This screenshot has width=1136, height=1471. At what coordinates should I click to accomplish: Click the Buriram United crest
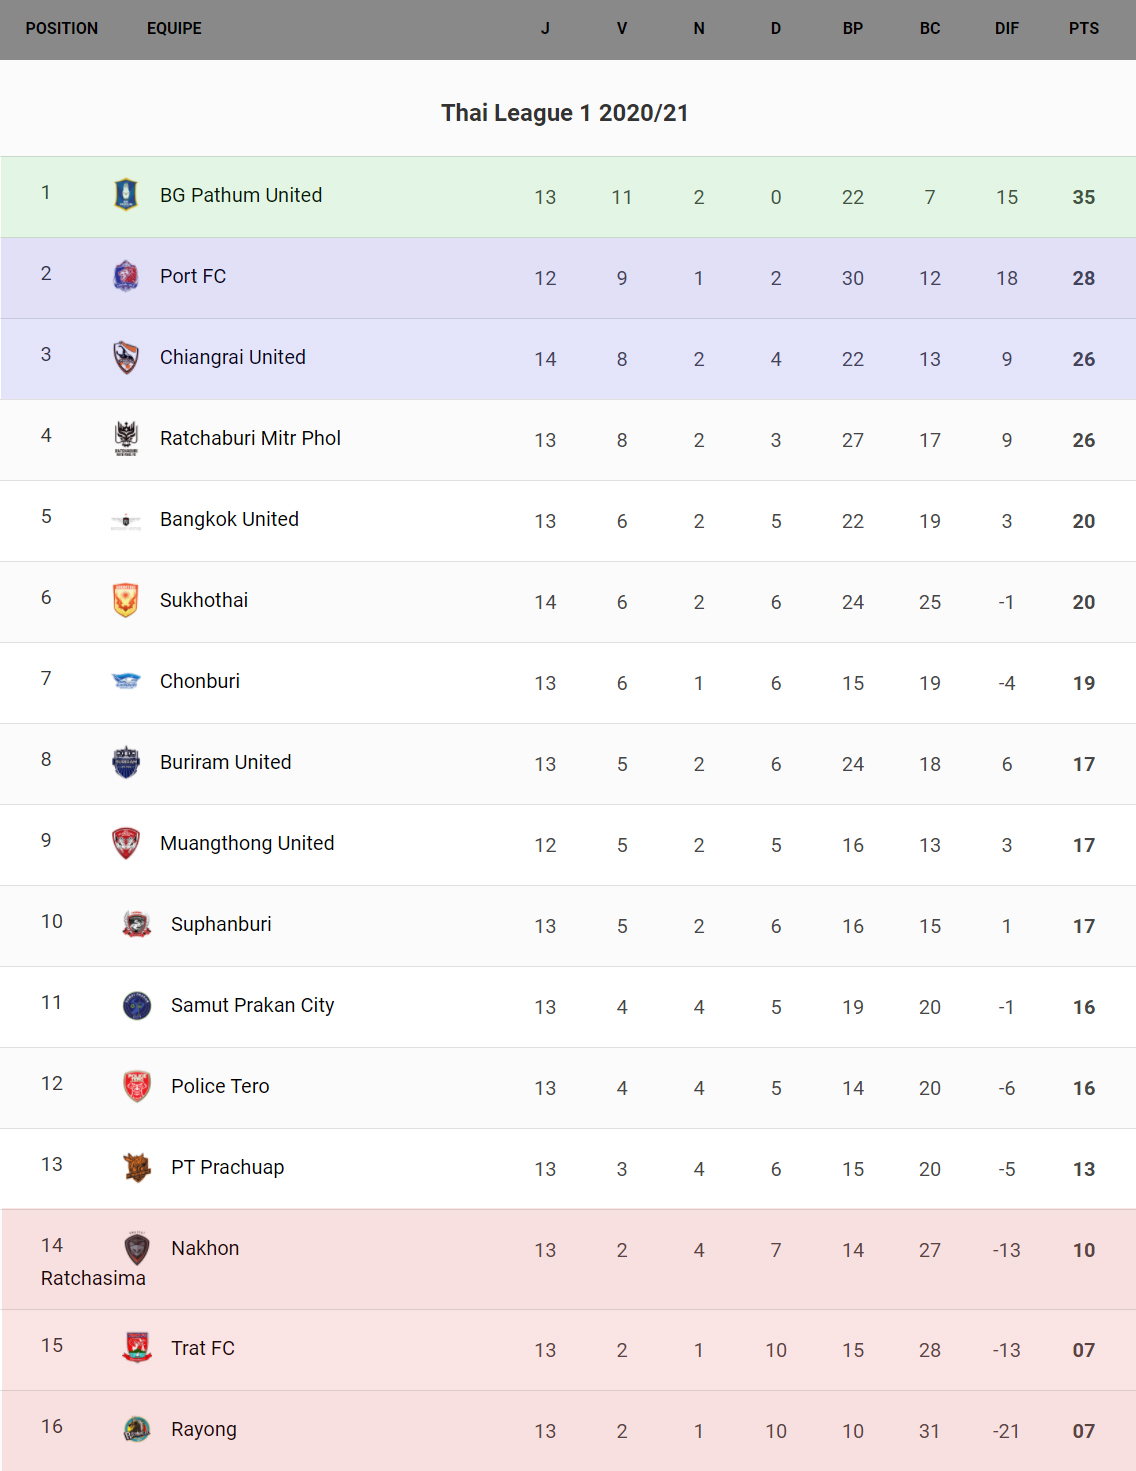coord(126,762)
